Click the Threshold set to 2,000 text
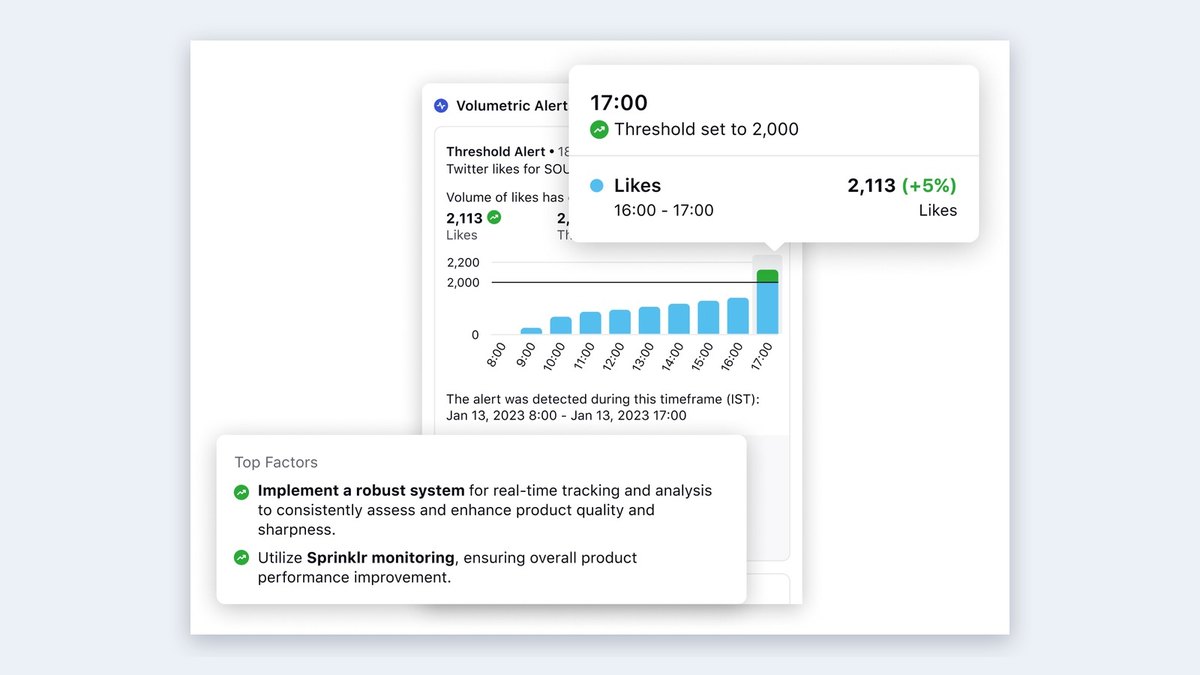Screen dimensions: 1200x675 [706, 129]
